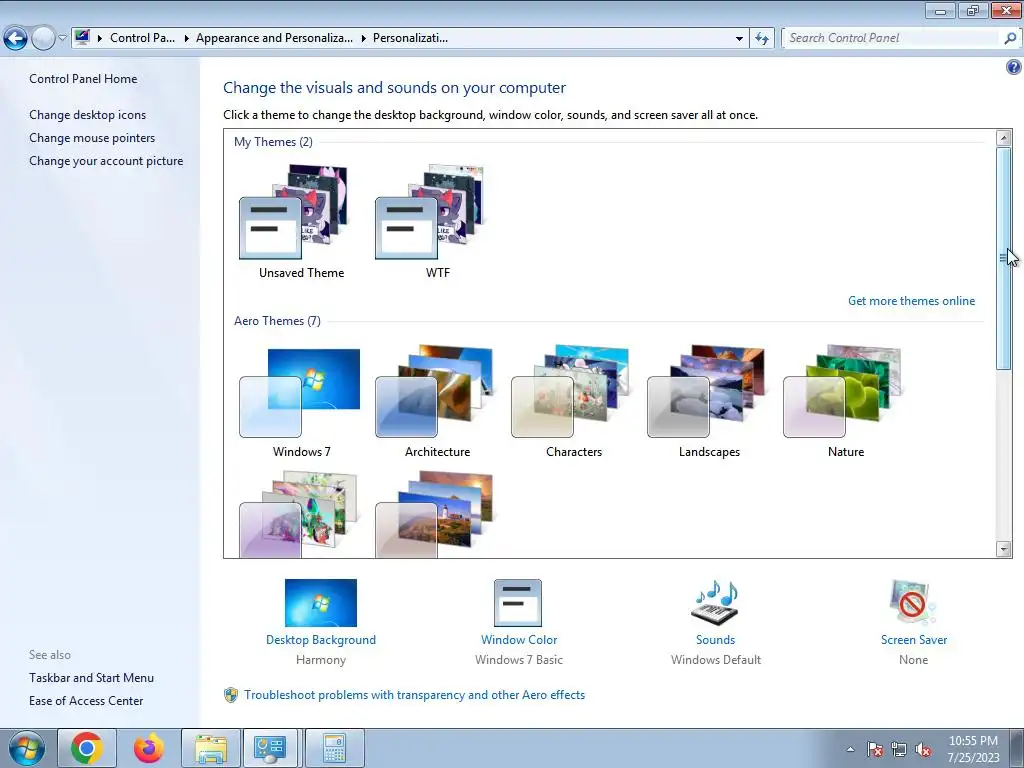
Task: Expand the address bar history dropdown
Action: tap(739, 39)
